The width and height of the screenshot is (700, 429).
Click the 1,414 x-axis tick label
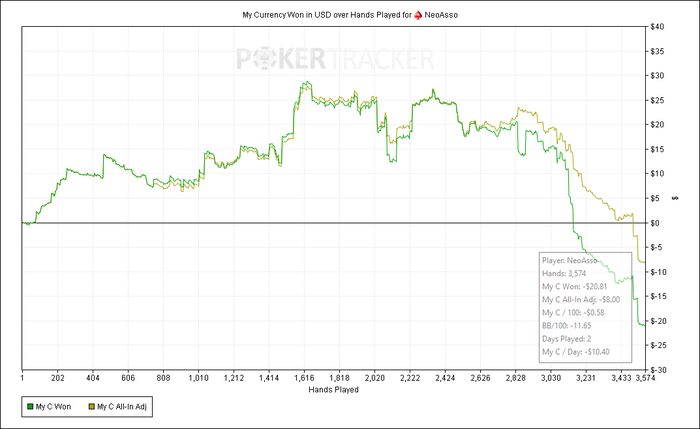tap(269, 378)
